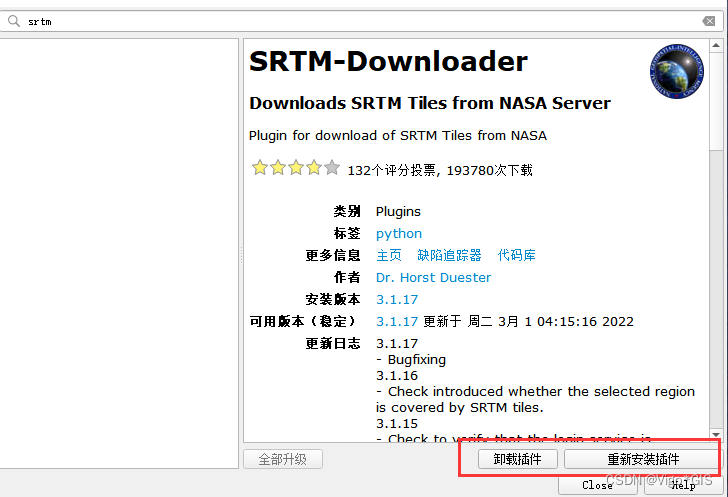This screenshot has height=497, width=728.
Task: Open the 缺陷追踪器 bug tracker link
Action: tap(449, 255)
